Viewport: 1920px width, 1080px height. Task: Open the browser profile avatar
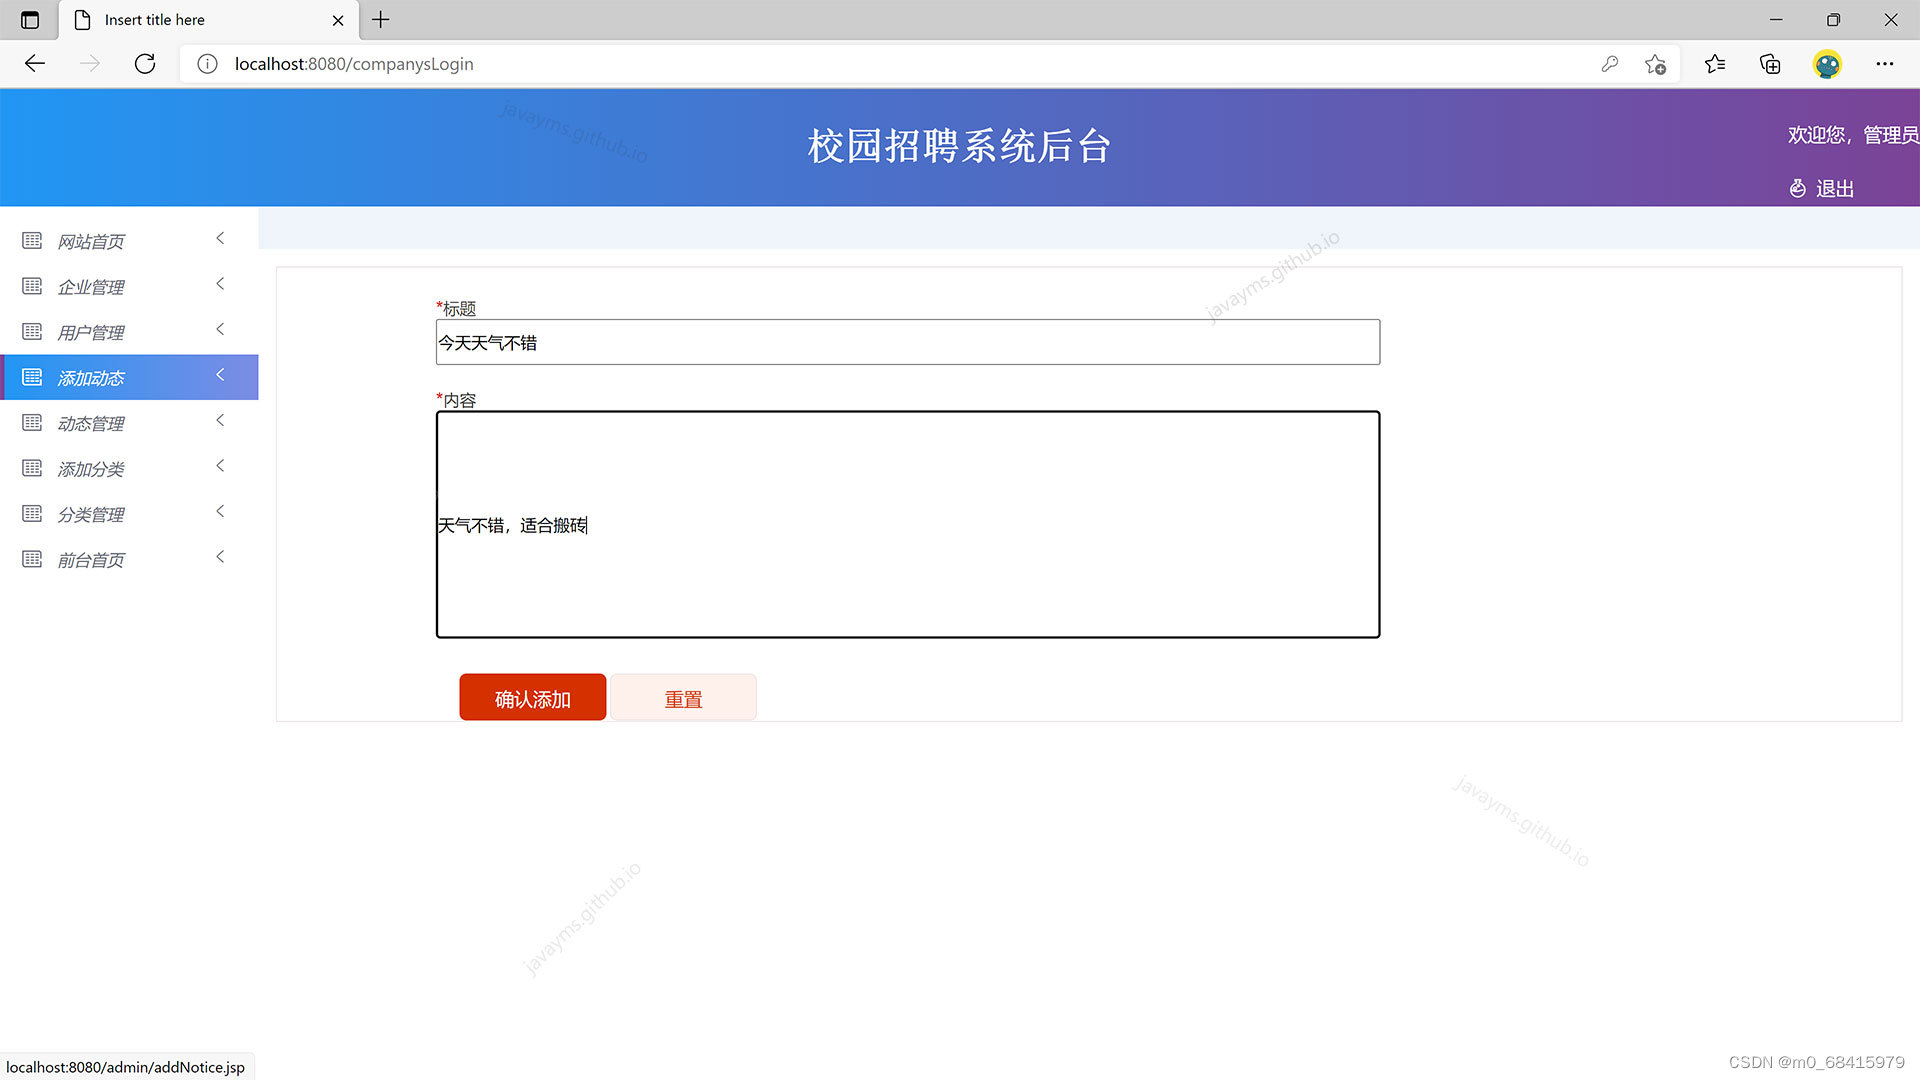coord(1827,63)
